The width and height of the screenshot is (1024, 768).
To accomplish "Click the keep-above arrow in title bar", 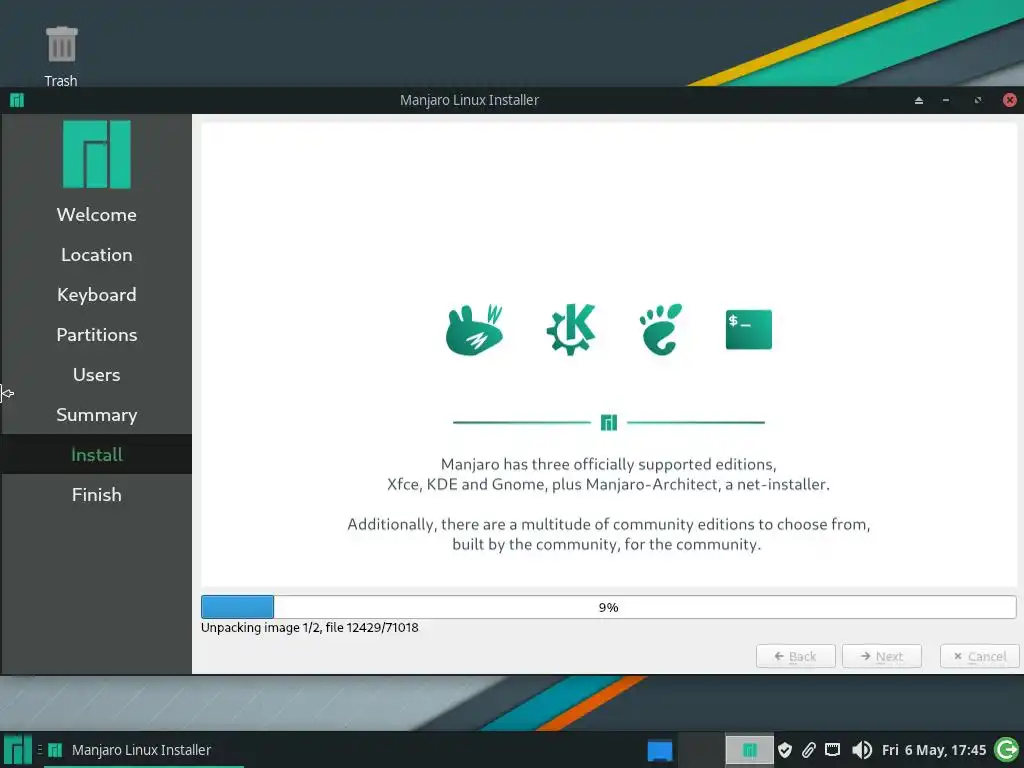I will click(x=919, y=100).
